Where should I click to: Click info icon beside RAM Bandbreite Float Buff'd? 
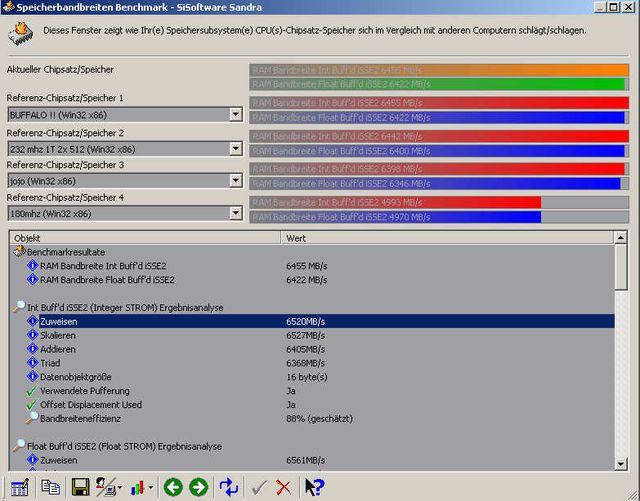[x=32, y=279]
